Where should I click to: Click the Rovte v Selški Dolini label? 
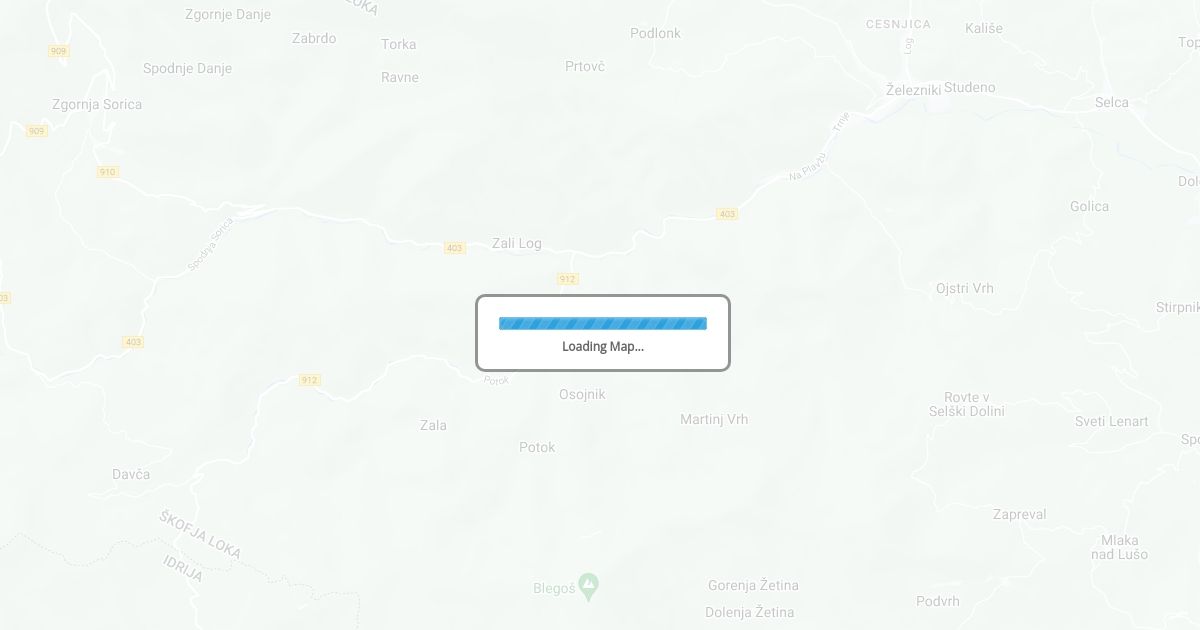tap(967, 404)
